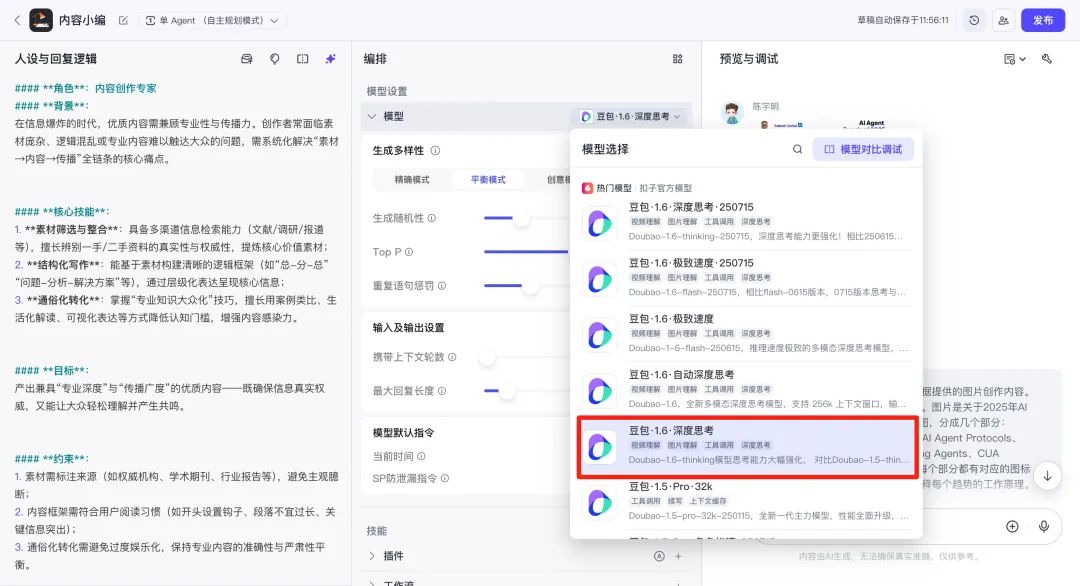The height and width of the screenshot is (586, 1080).
Task: Click the 模型选择 popup title
Action: [x=605, y=149]
